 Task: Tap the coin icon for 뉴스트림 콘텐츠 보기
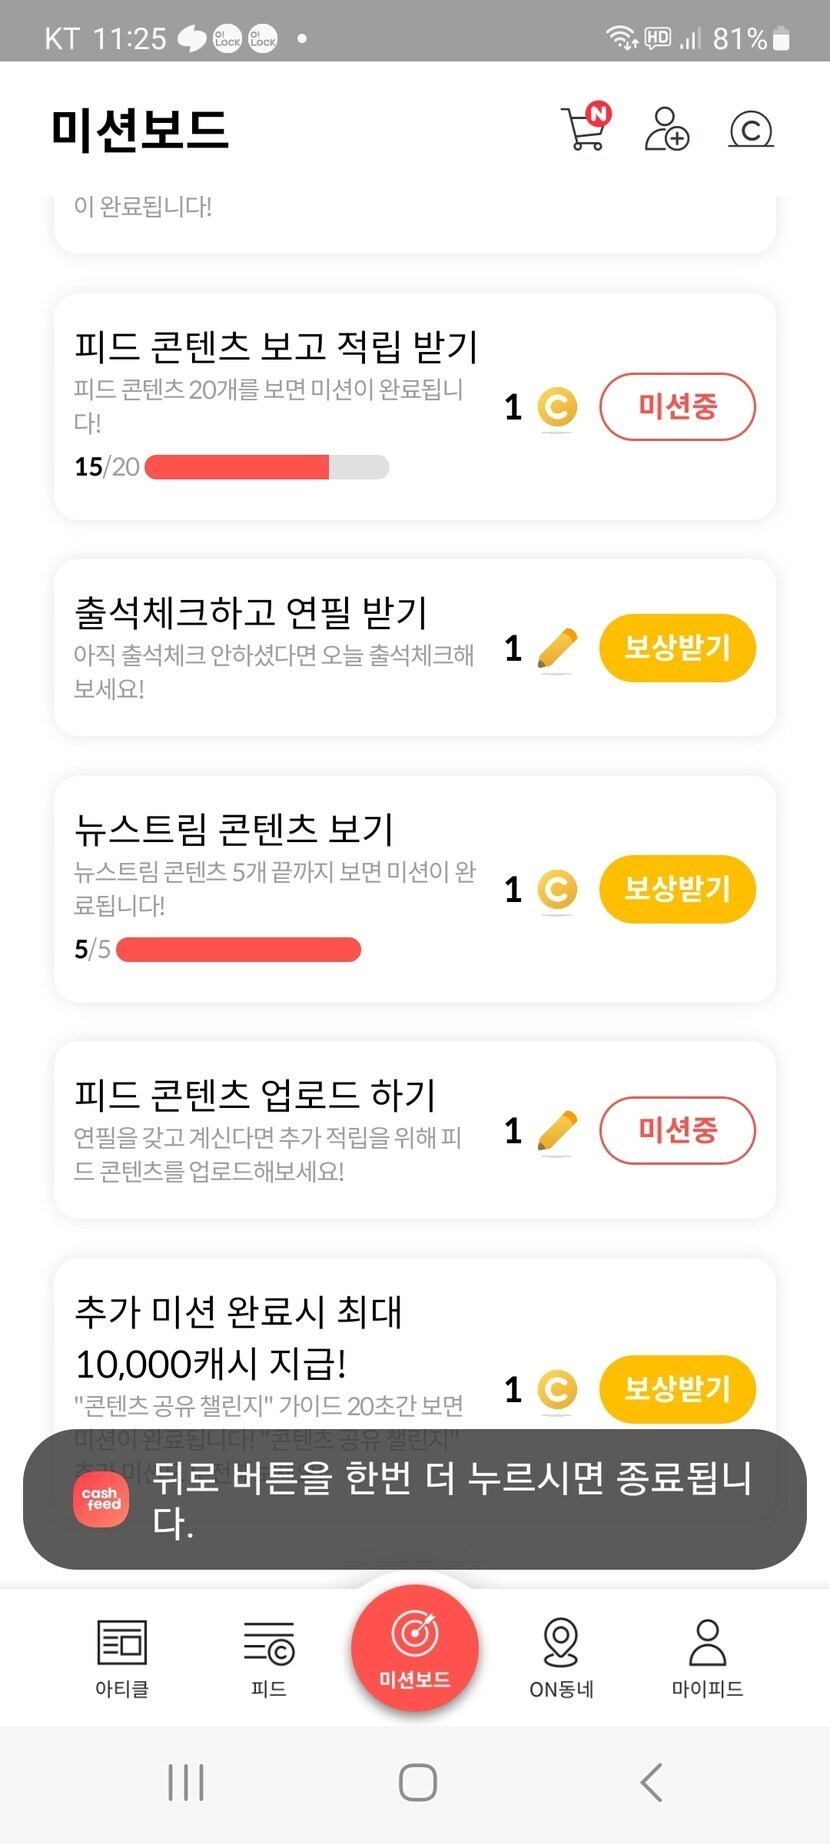click(557, 889)
